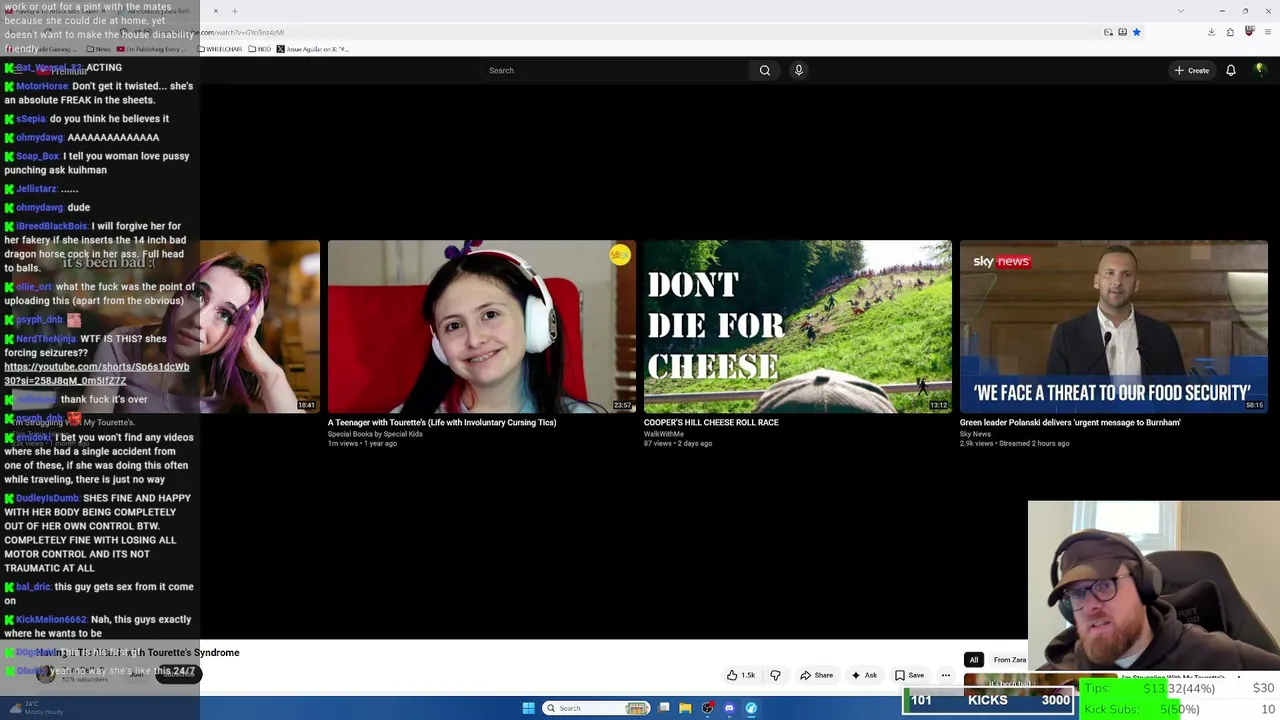Click chat username Jellstarz
The height and width of the screenshot is (720, 1280).
(x=36, y=189)
